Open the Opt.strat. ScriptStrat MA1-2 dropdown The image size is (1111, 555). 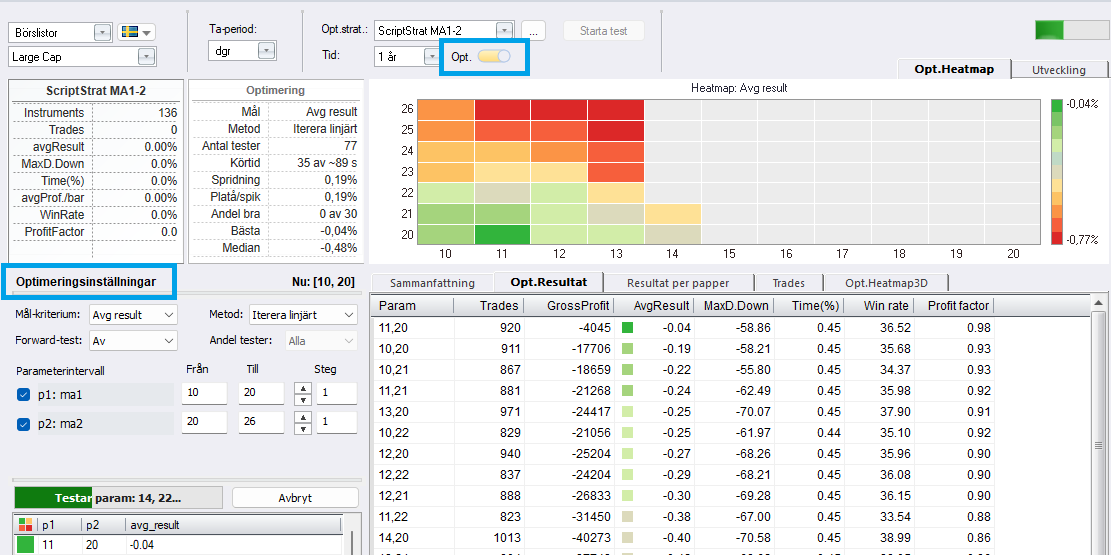(x=504, y=30)
